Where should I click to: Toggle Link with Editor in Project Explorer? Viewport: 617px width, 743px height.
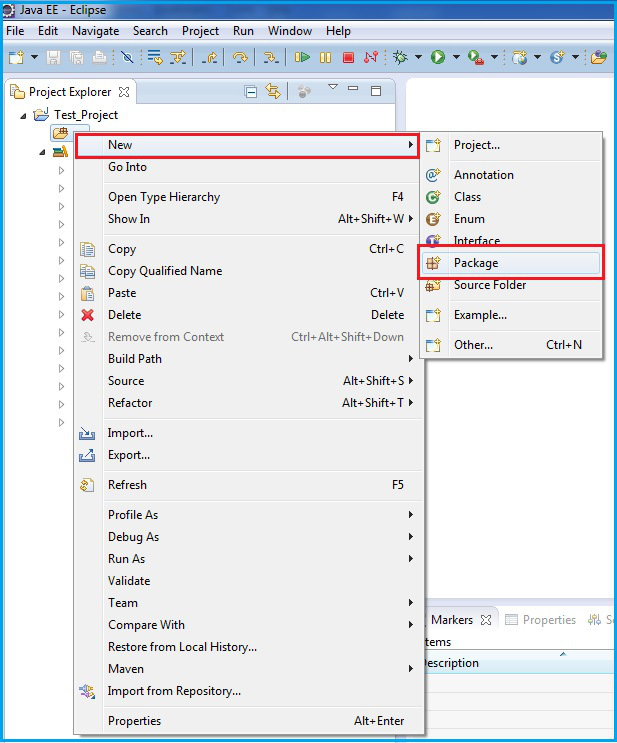[x=273, y=91]
